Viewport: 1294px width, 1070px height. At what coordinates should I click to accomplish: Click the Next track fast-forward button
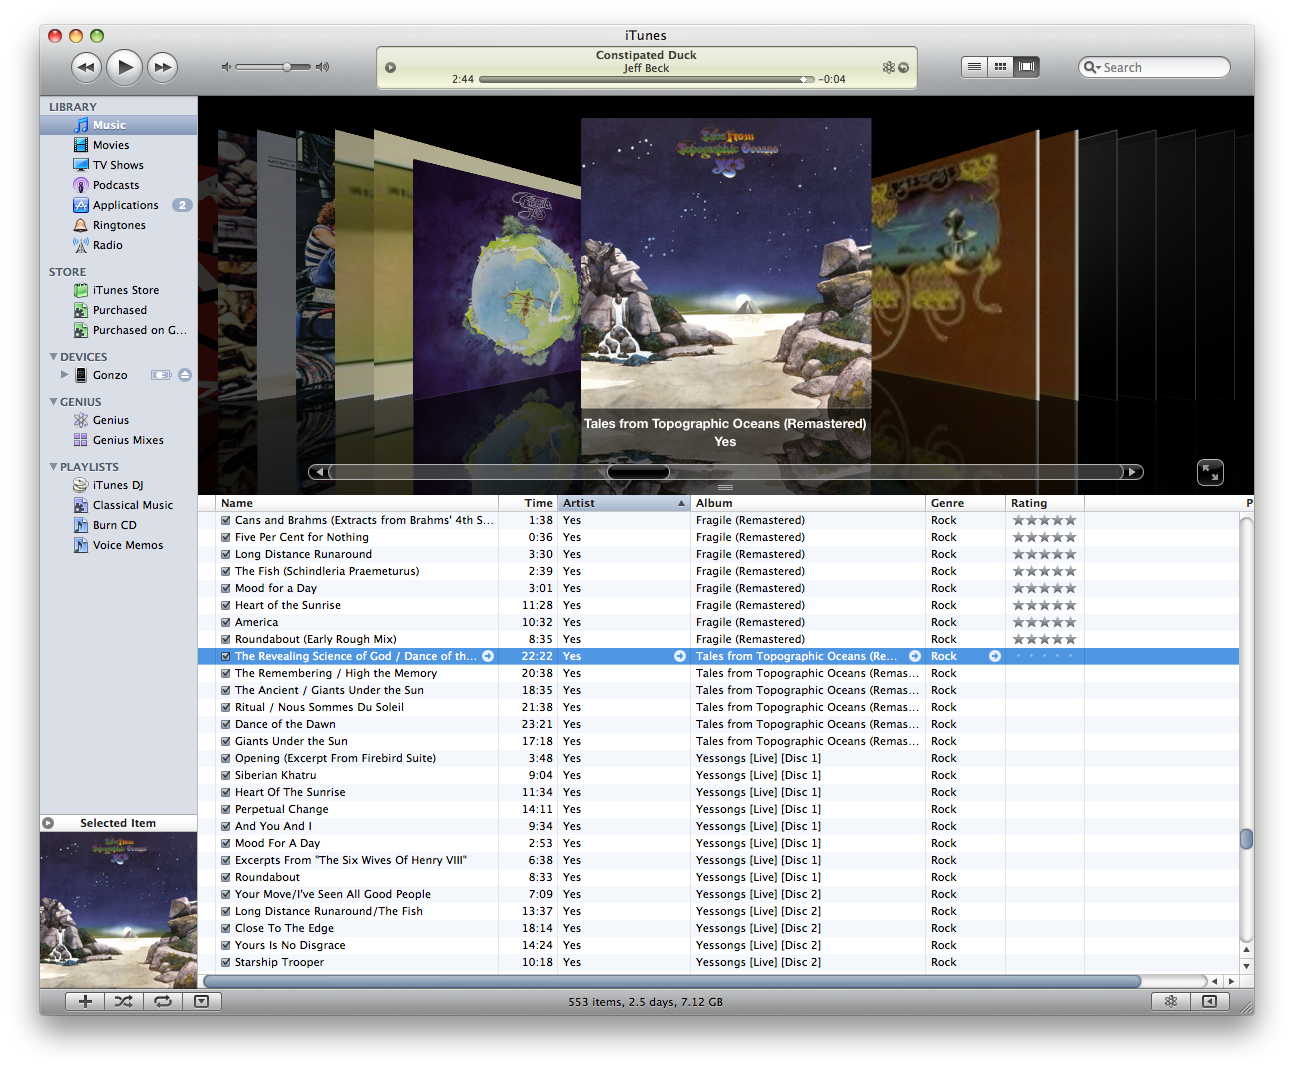click(x=162, y=67)
